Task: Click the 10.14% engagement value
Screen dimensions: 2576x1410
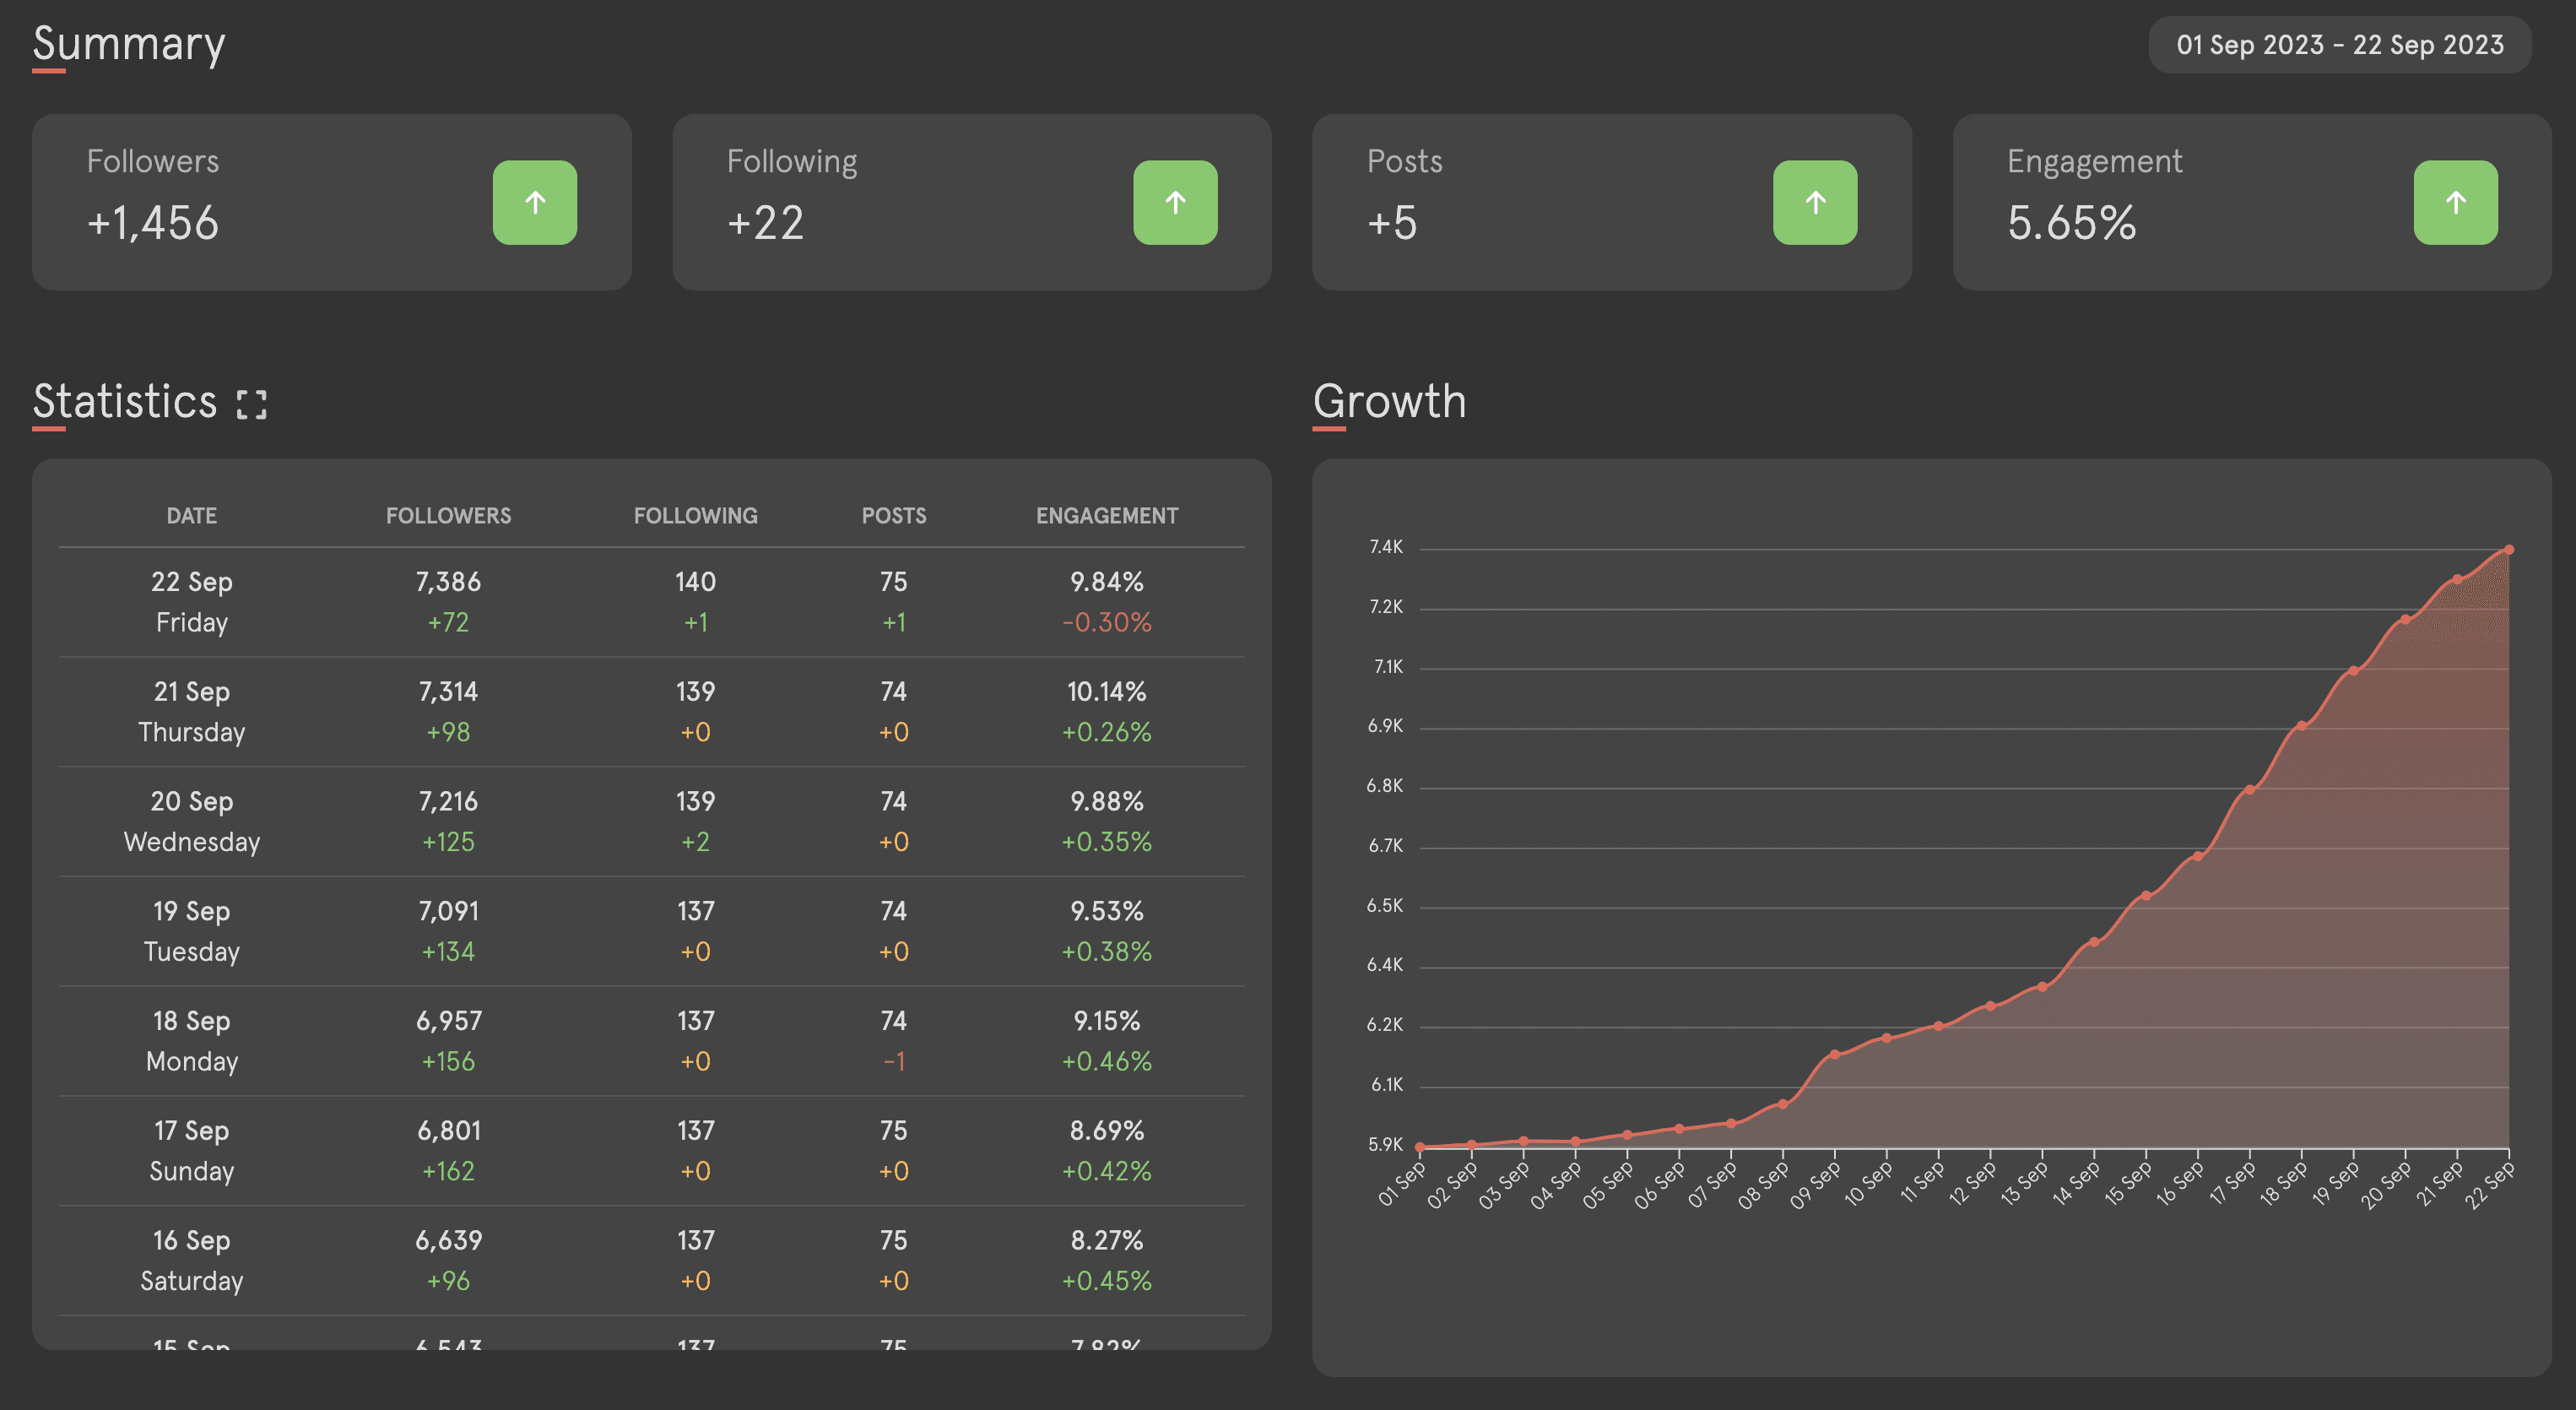Action: click(1106, 691)
